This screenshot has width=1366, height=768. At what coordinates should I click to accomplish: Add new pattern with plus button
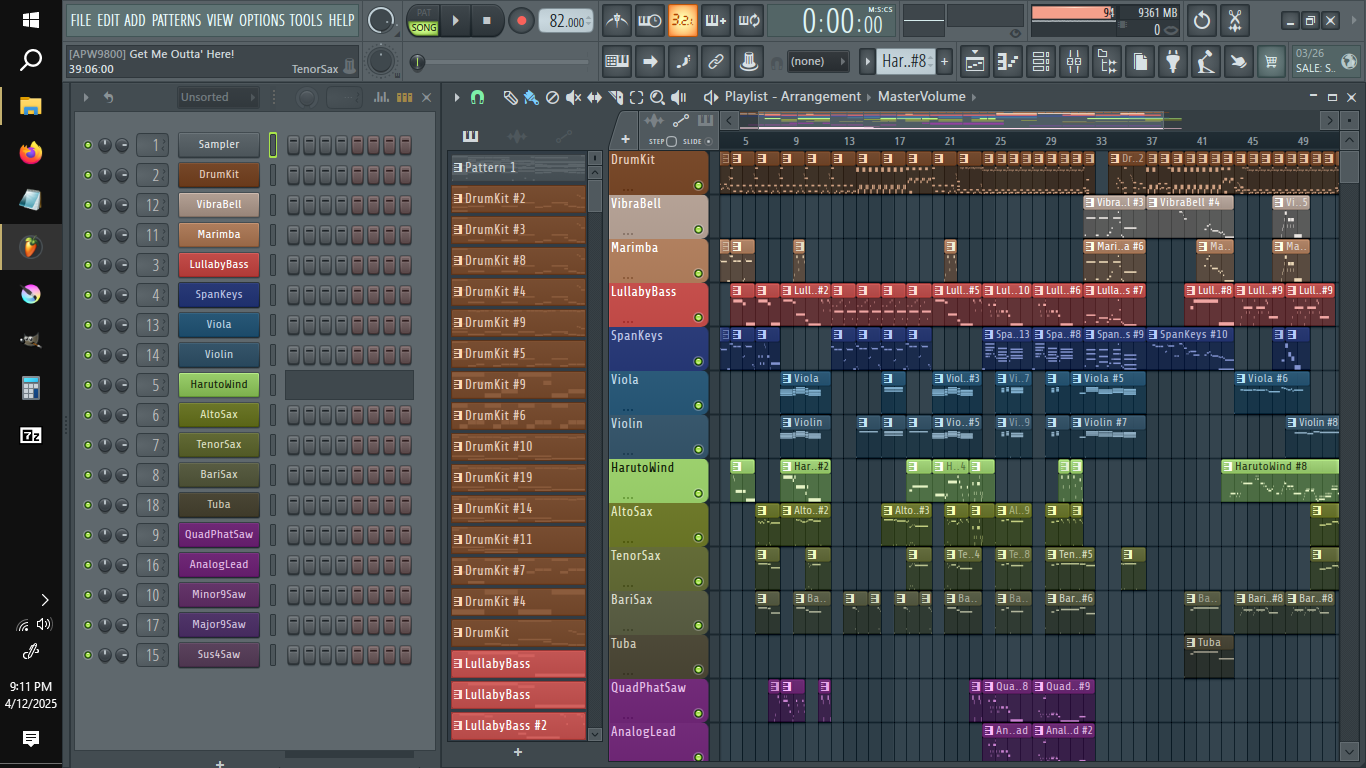(x=944, y=62)
